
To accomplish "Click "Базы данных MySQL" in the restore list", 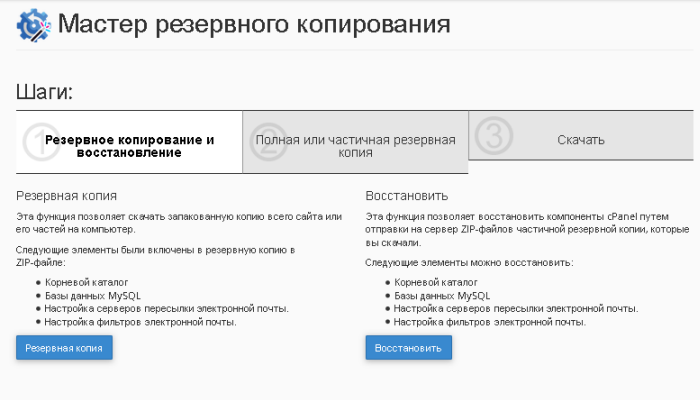I will 442,296.
